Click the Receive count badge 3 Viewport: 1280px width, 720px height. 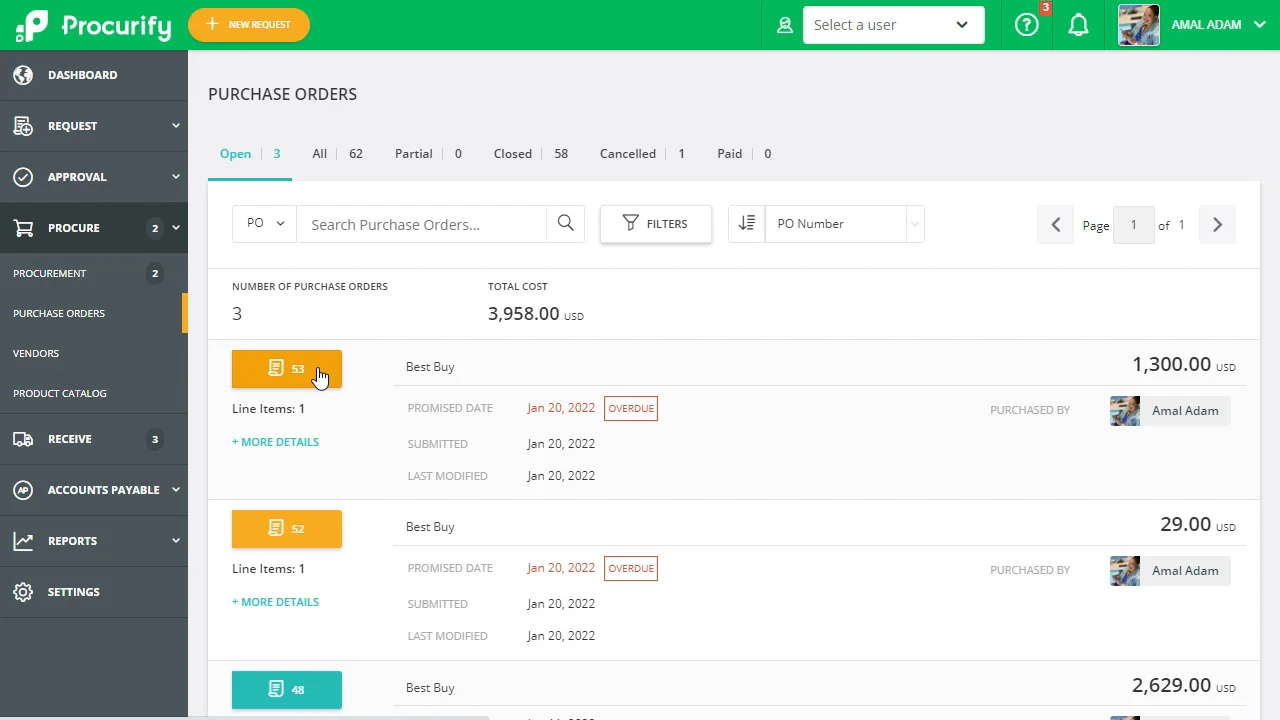point(154,439)
